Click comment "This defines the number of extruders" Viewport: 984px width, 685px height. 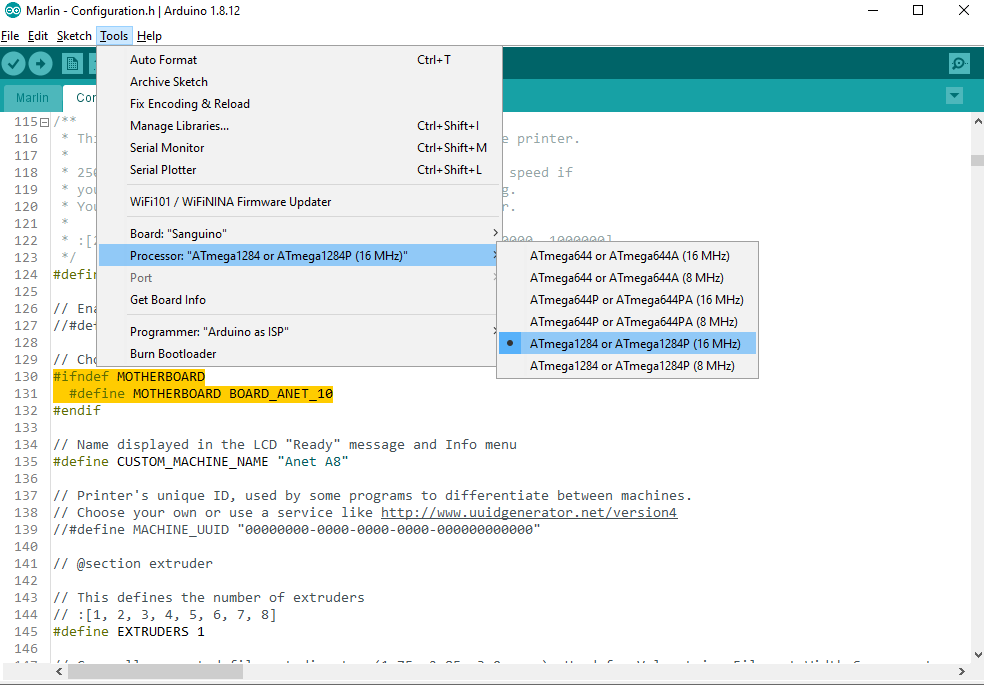pos(209,597)
